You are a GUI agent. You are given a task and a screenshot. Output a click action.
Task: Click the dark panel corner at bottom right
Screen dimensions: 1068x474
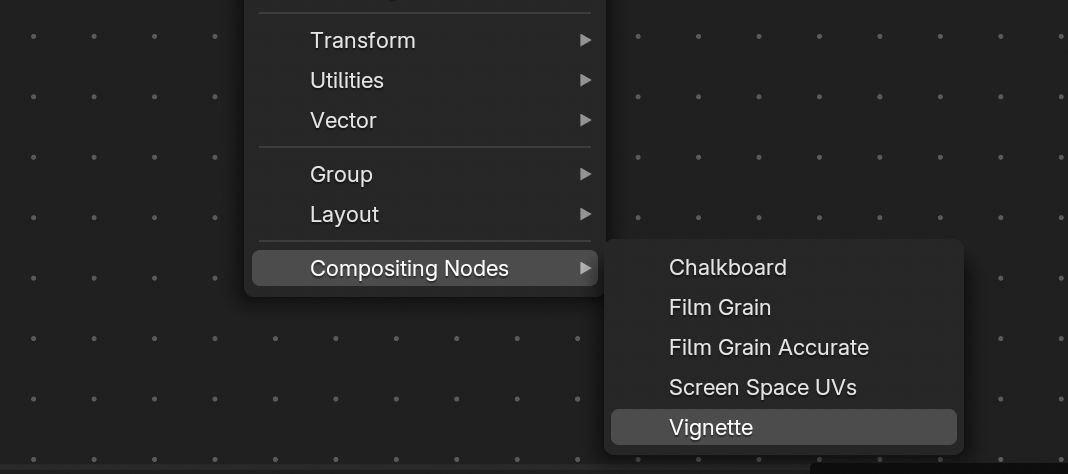pyautogui.click(x=939, y=469)
